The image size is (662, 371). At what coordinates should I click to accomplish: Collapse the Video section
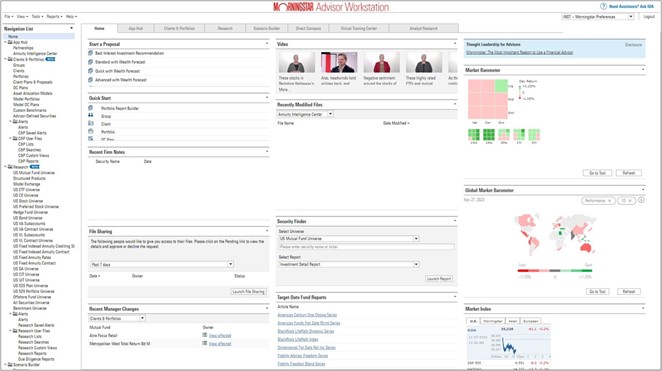point(455,43)
